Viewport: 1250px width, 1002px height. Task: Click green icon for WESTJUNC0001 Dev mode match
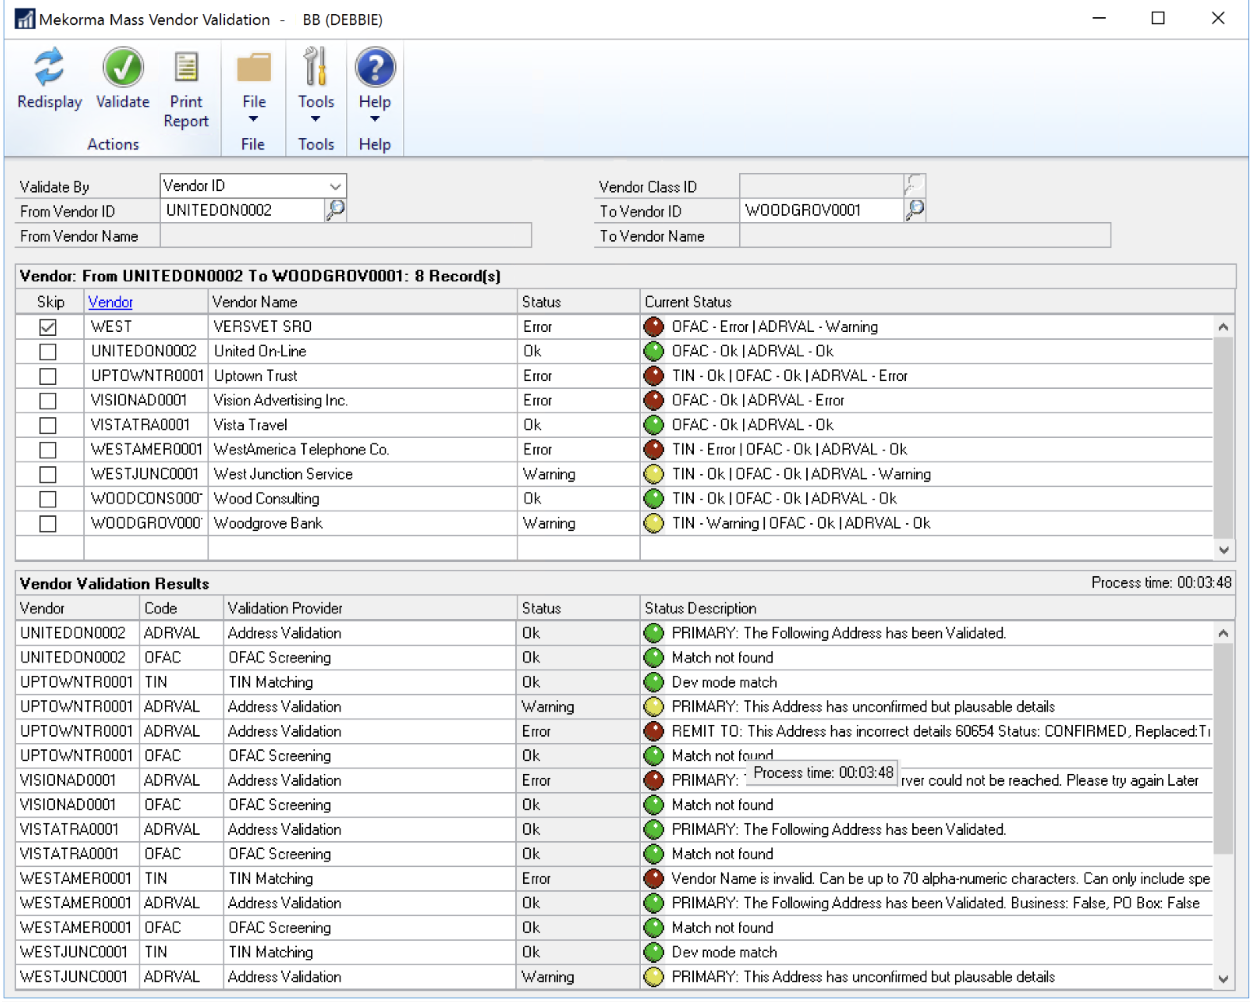tap(654, 952)
